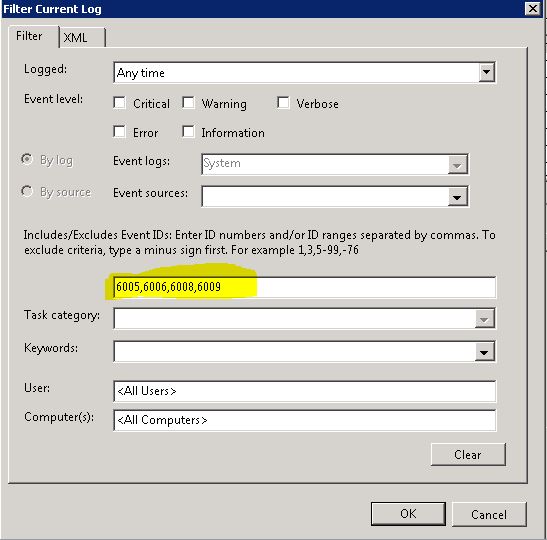Cancel the filter dialog
Screen dimensions: 547x540
pyautogui.click(x=489, y=514)
